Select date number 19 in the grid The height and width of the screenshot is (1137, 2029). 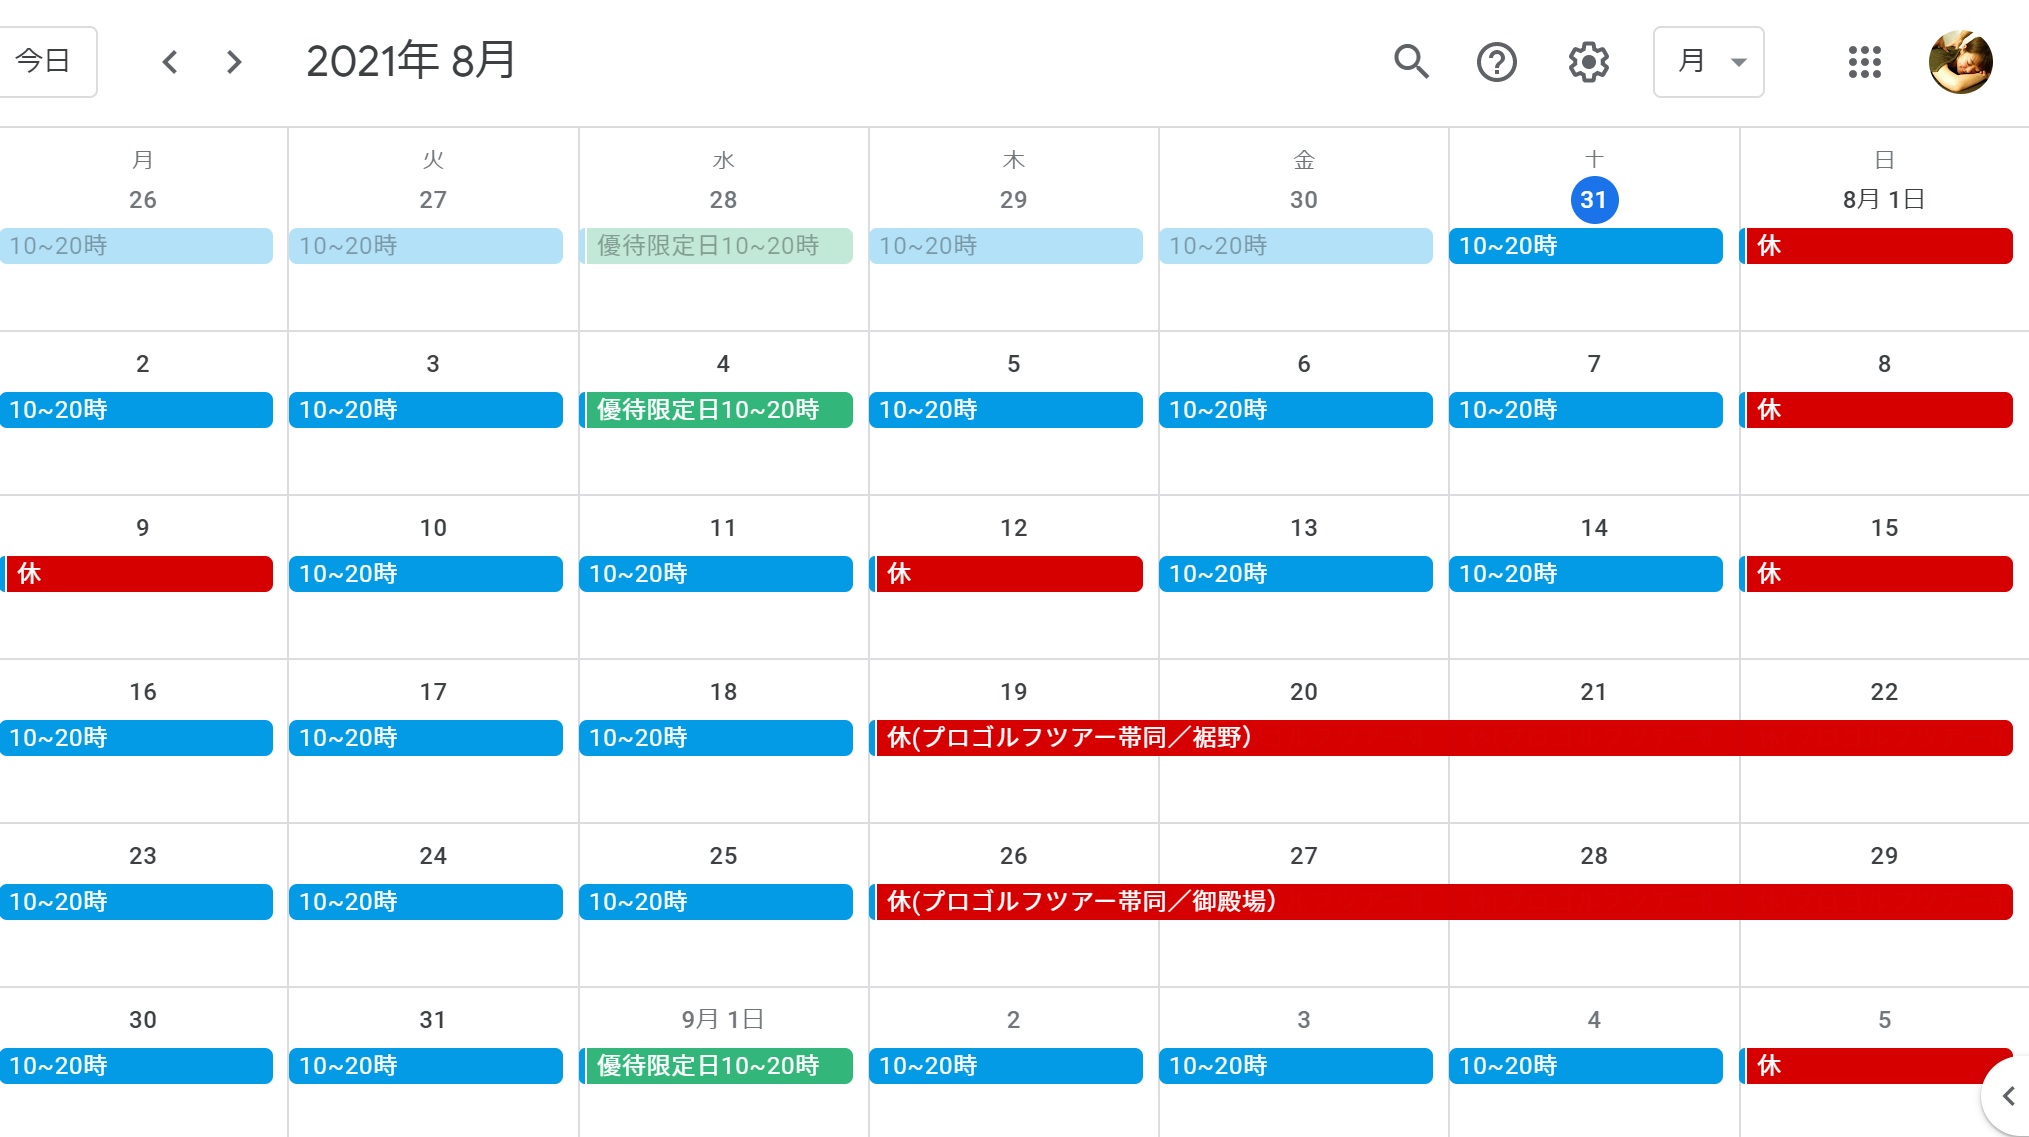(x=1013, y=692)
